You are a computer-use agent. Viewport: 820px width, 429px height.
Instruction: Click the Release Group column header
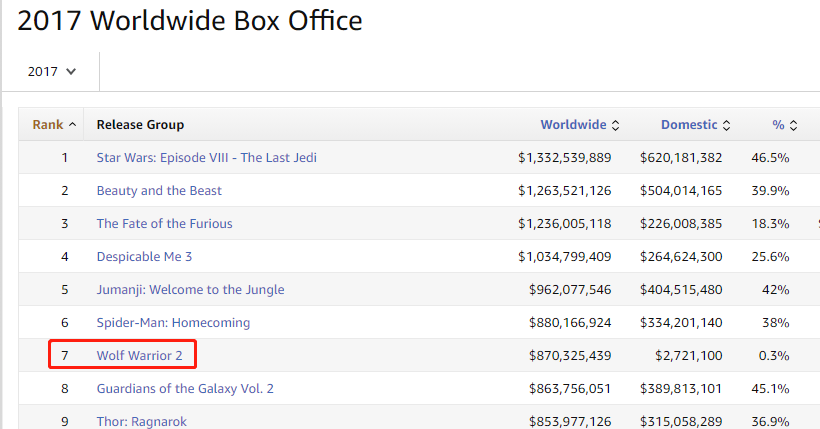(140, 125)
